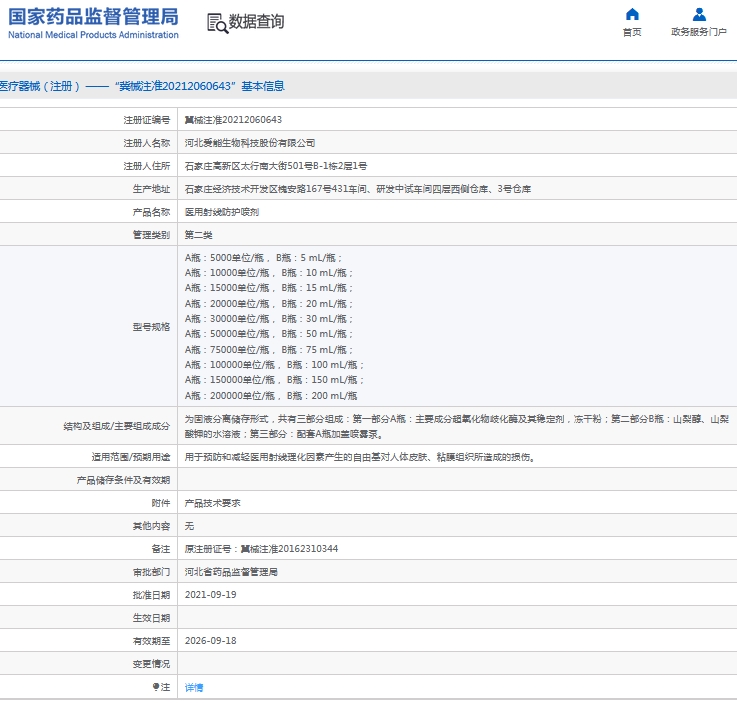737x703 pixels.
Task: Select the 注册人住所 address value
Action: point(276,166)
